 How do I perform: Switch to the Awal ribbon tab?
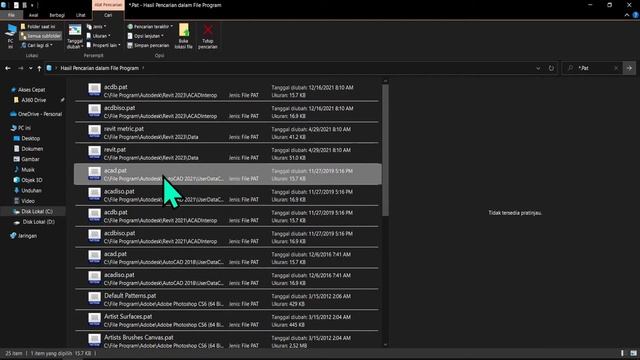tap(33, 15)
